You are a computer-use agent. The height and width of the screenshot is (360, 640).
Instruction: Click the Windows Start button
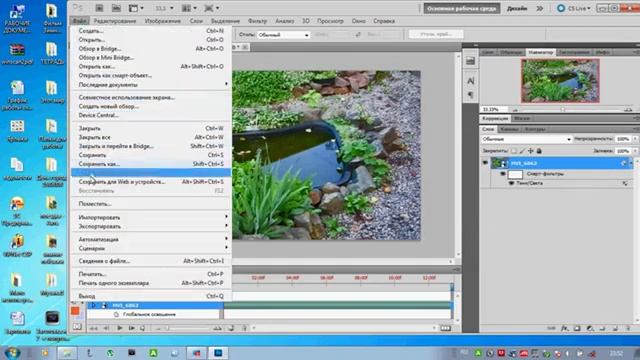(x=12, y=352)
